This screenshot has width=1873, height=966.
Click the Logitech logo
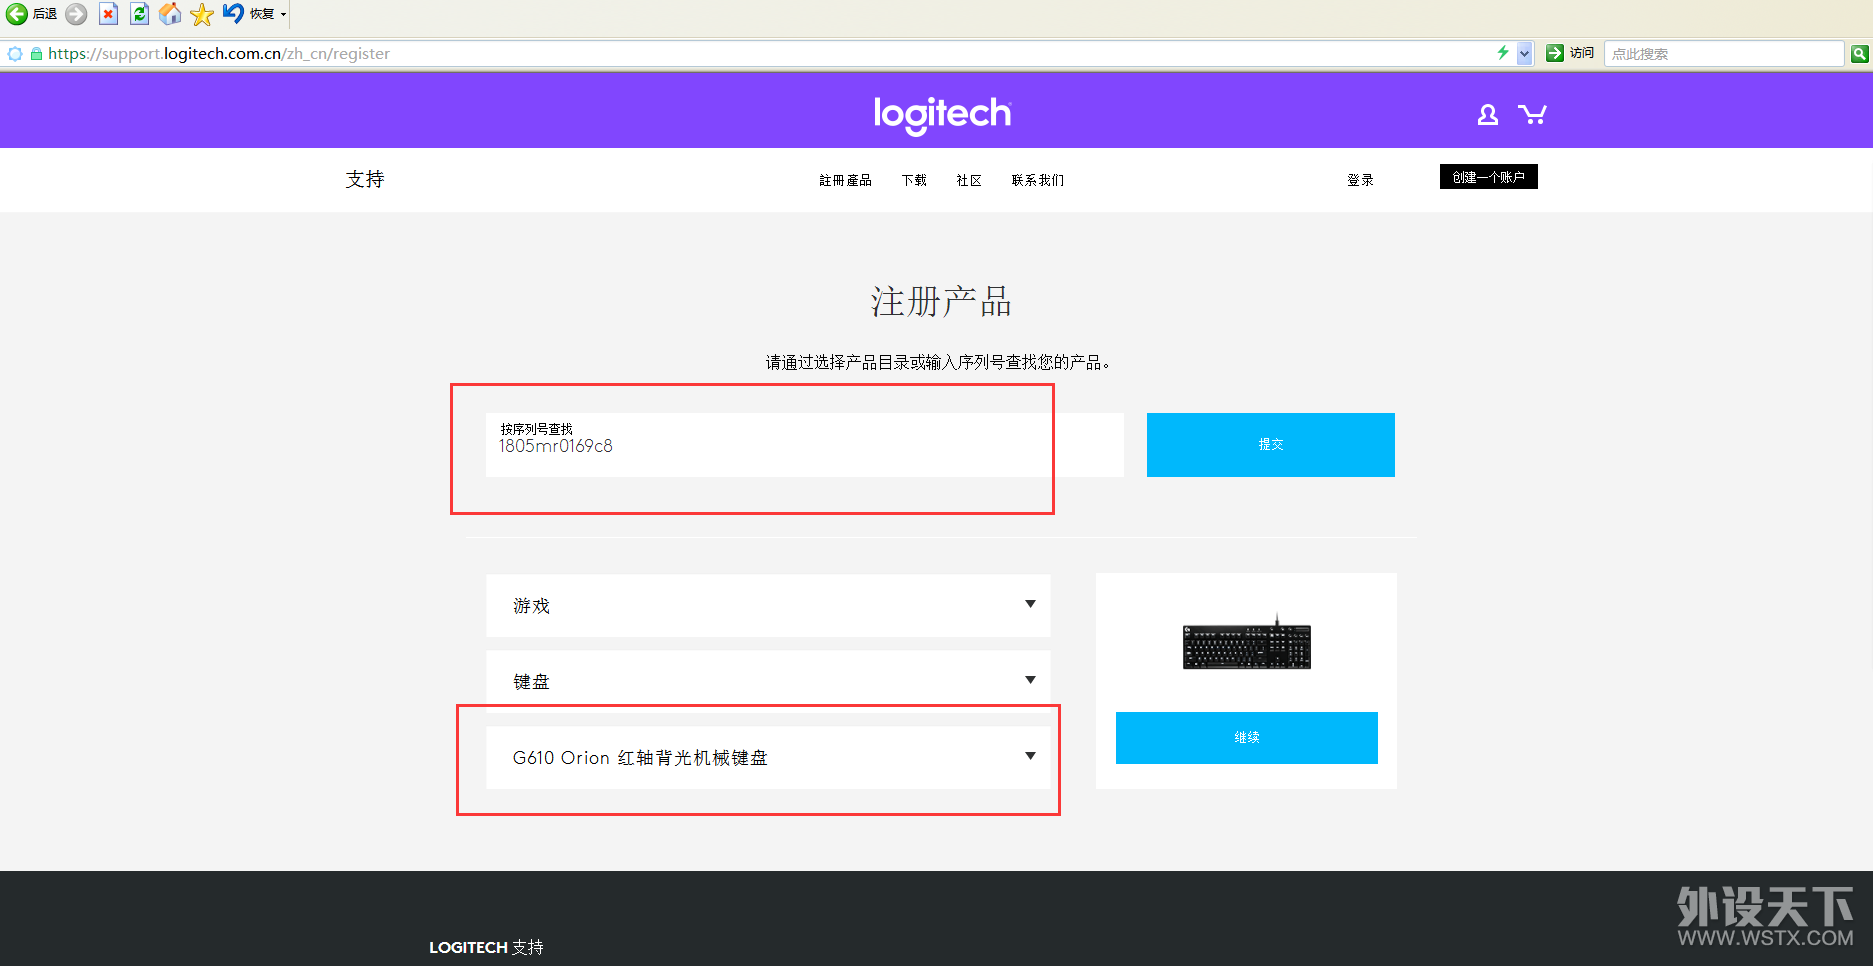[x=942, y=114]
